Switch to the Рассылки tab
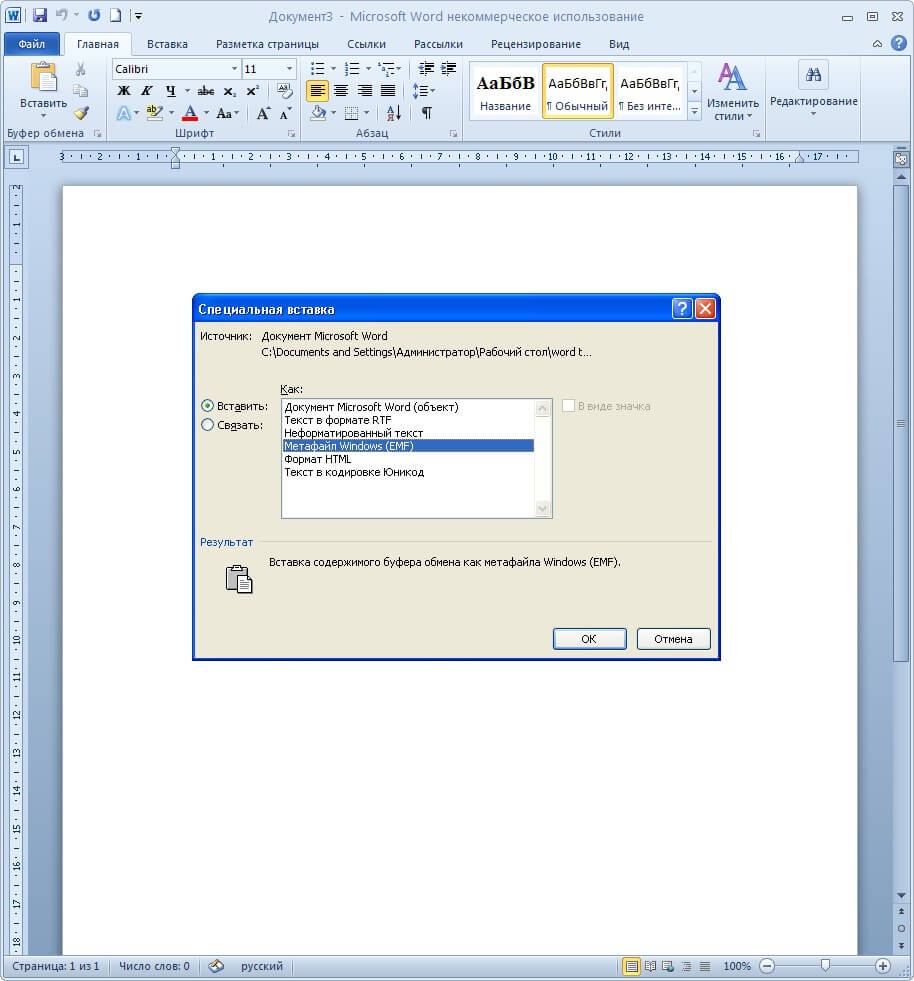914x981 pixels. [x=438, y=44]
